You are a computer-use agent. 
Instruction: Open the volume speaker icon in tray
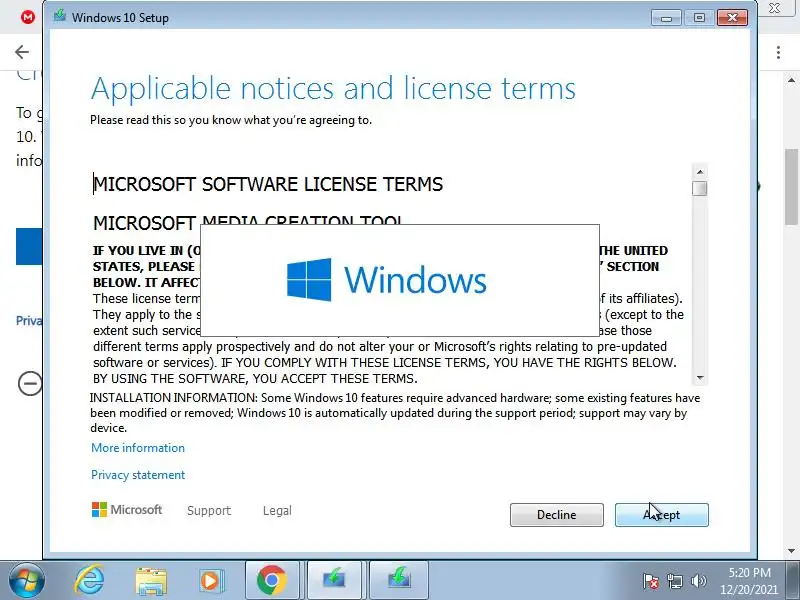(x=698, y=581)
